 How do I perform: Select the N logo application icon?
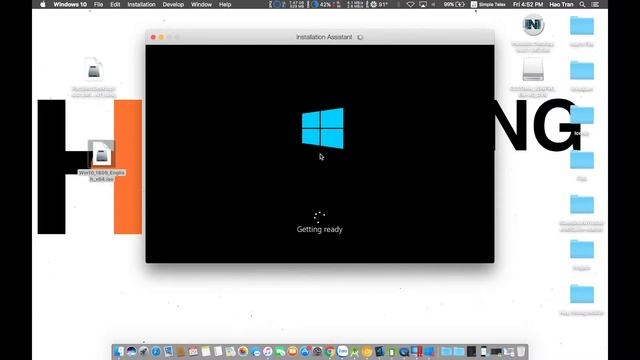533,25
